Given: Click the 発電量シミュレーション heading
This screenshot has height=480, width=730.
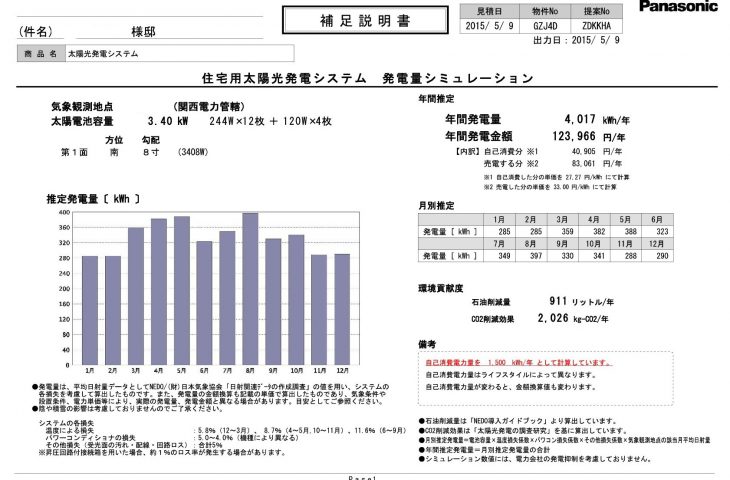Looking at the screenshot, I should pos(458,78).
